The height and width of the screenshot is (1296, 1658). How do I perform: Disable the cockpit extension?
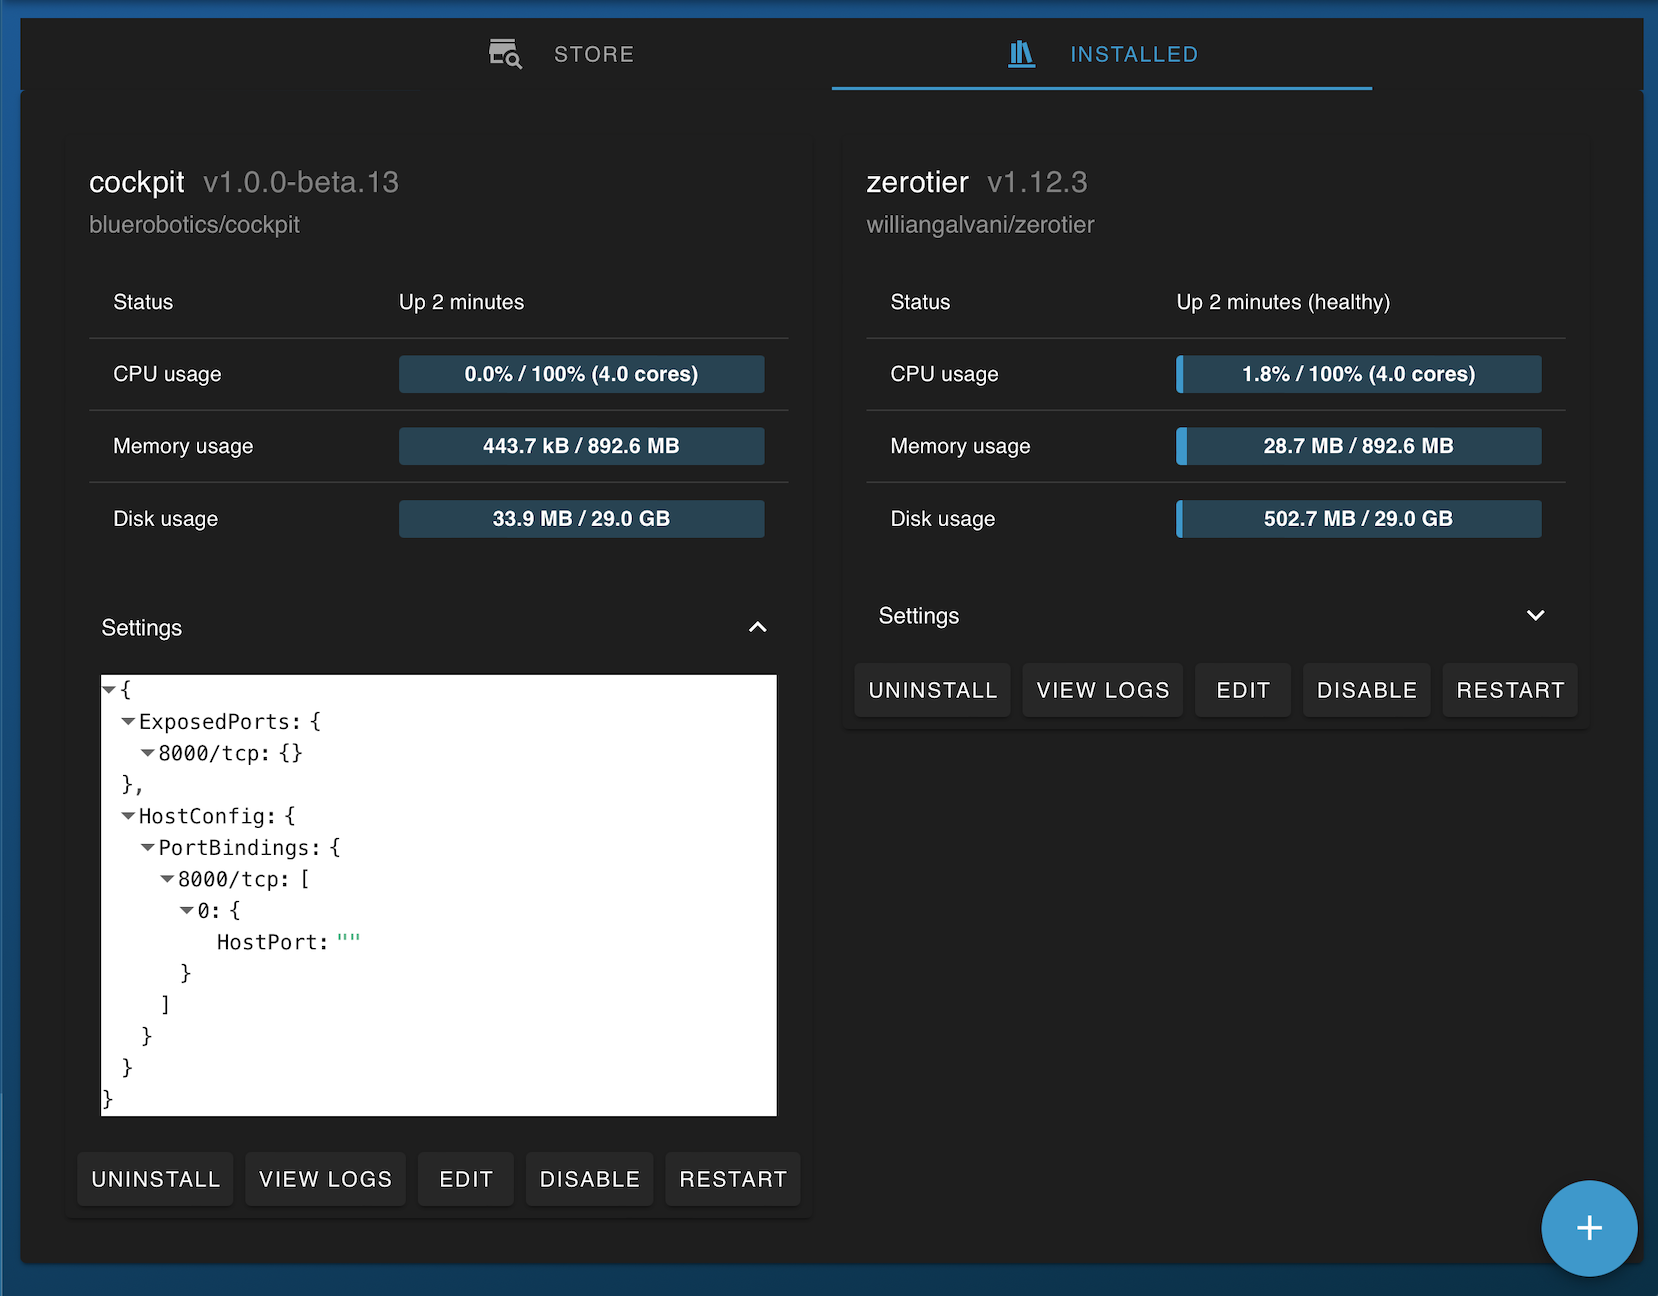click(589, 1179)
